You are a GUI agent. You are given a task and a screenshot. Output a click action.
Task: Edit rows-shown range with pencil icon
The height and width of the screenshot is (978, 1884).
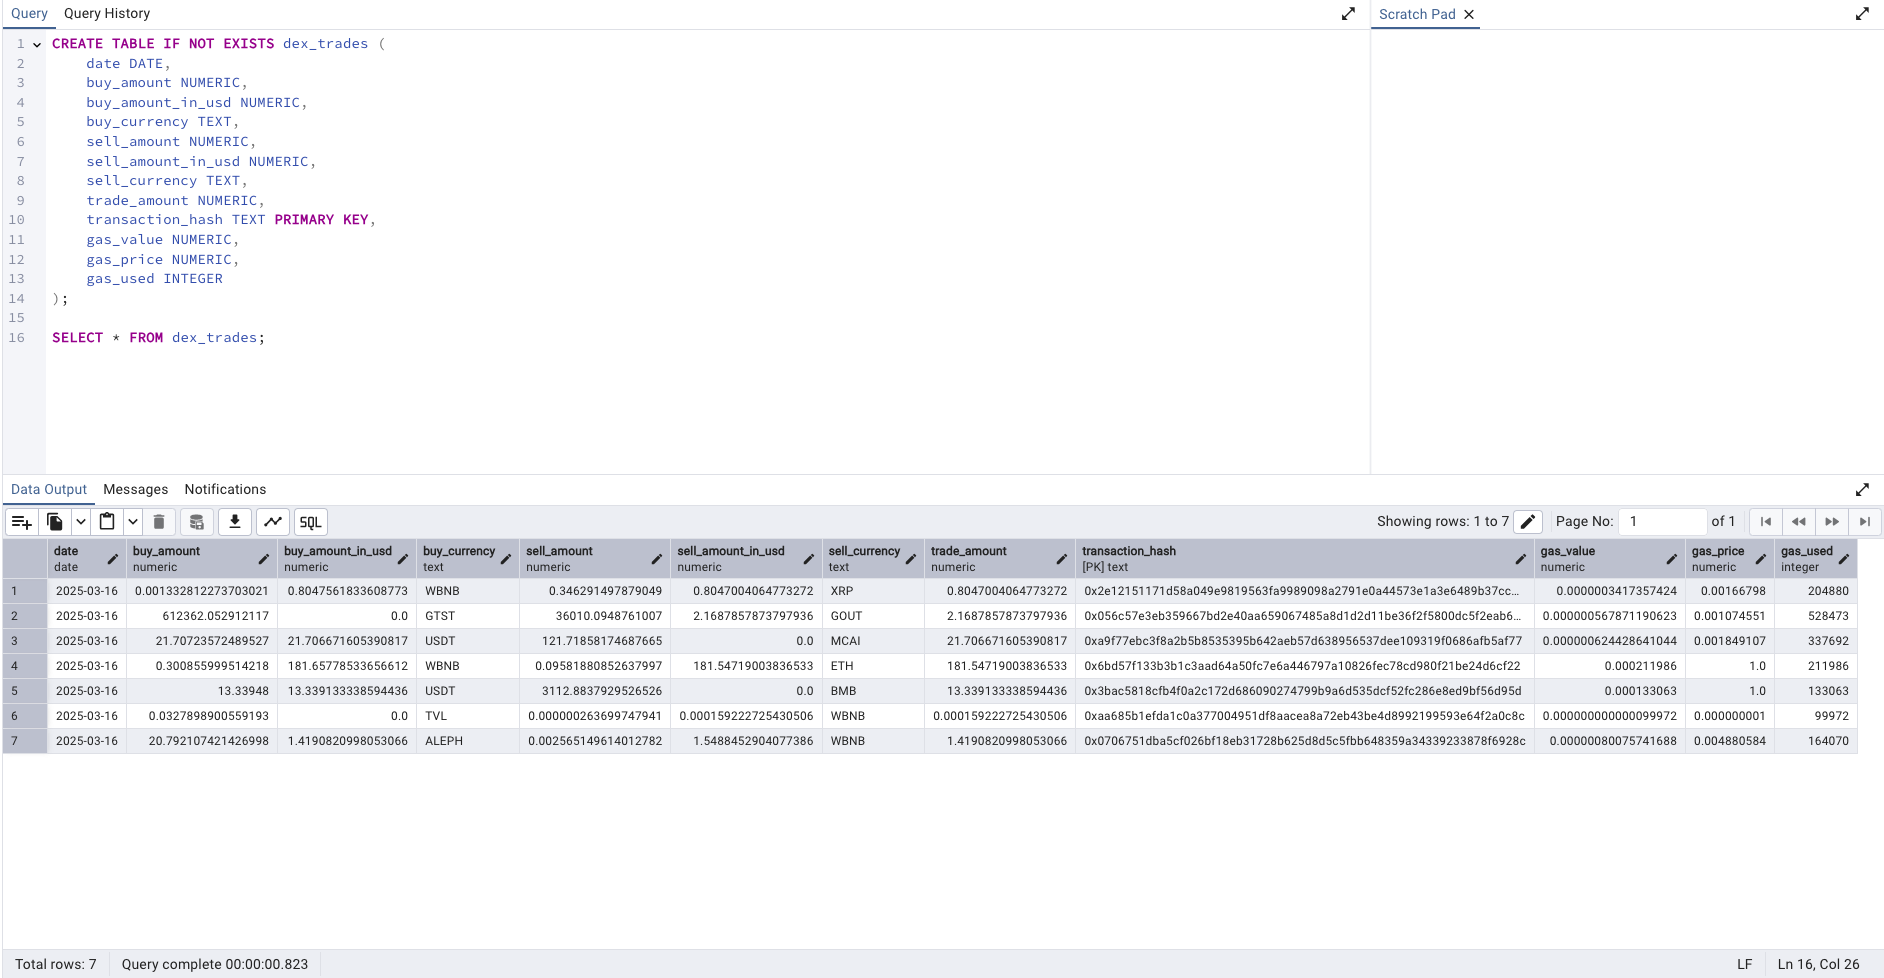click(x=1528, y=521)
